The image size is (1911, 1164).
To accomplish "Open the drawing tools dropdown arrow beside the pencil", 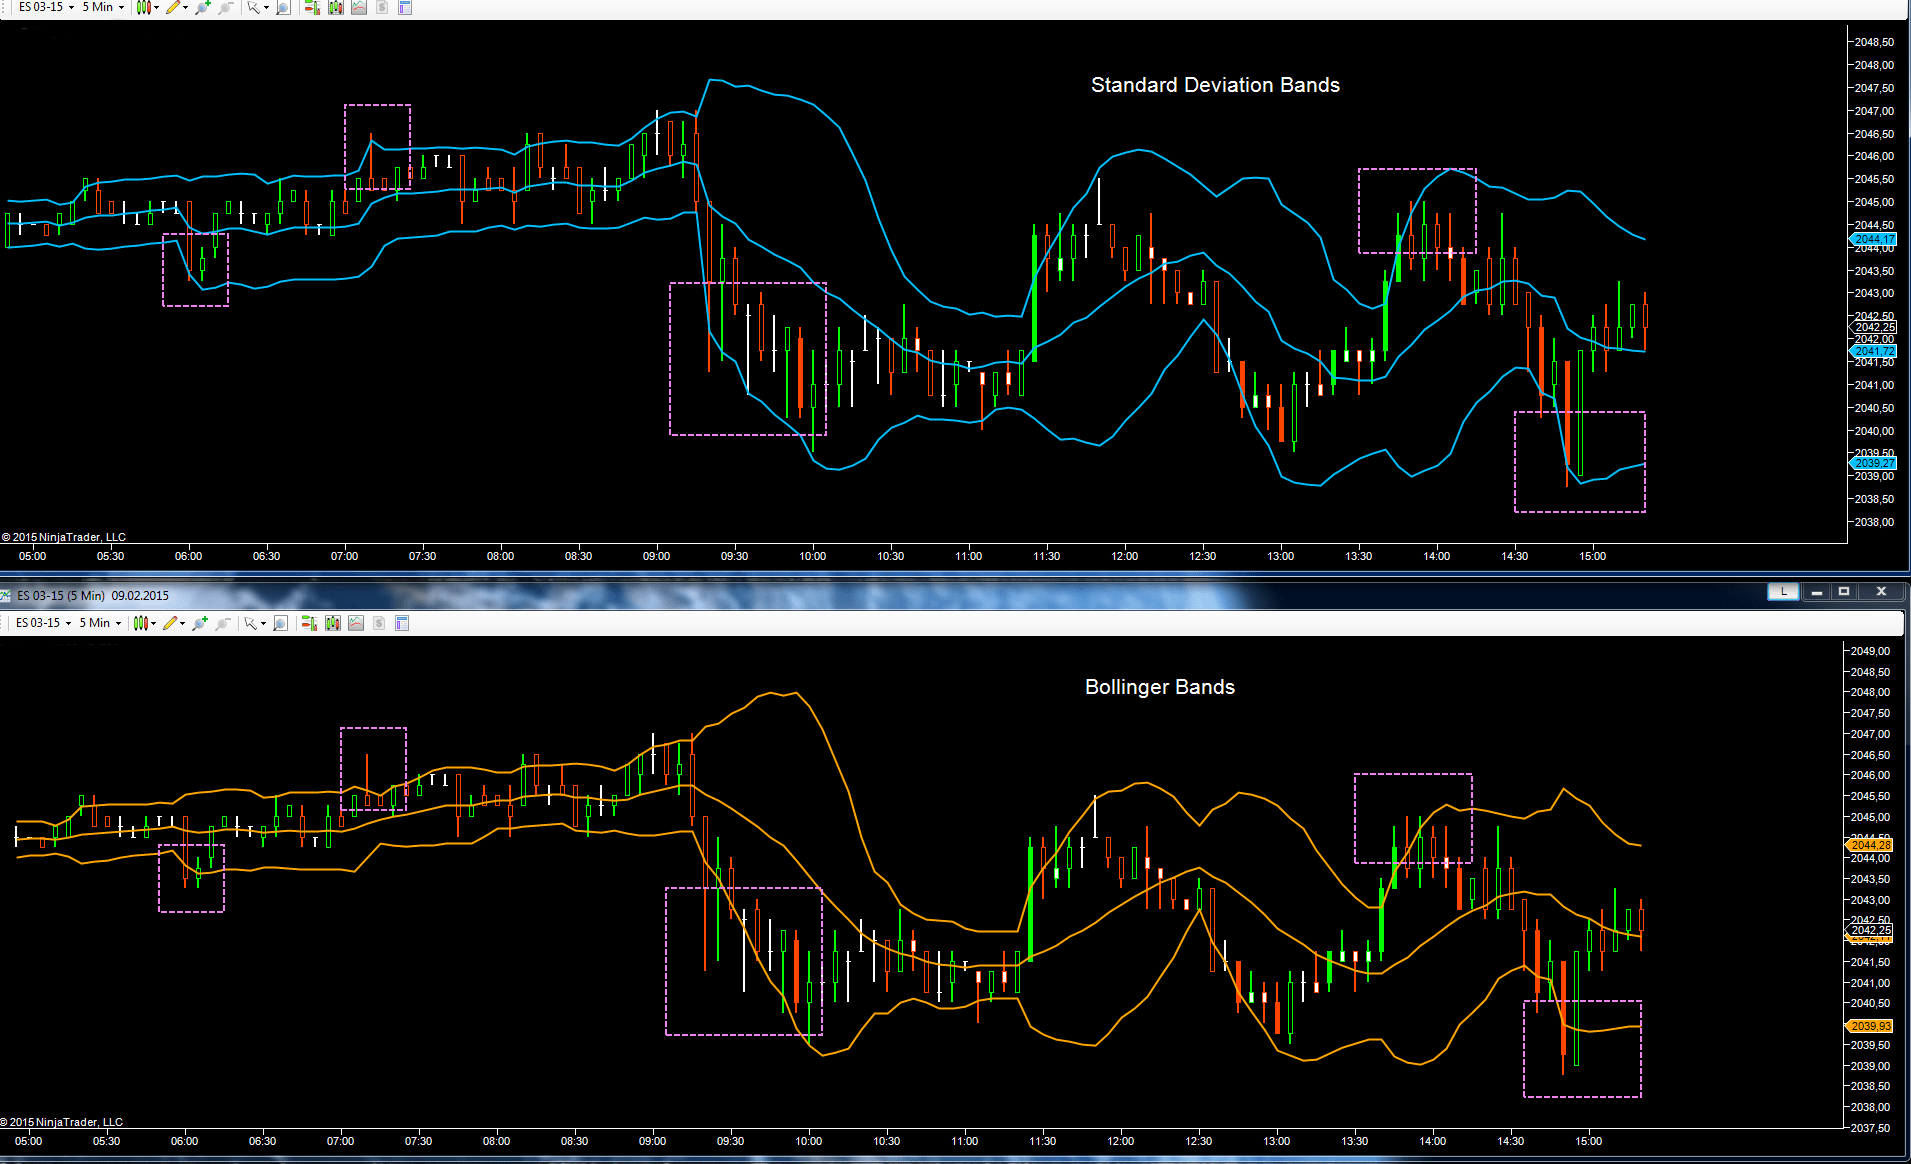I will point(186,8).
